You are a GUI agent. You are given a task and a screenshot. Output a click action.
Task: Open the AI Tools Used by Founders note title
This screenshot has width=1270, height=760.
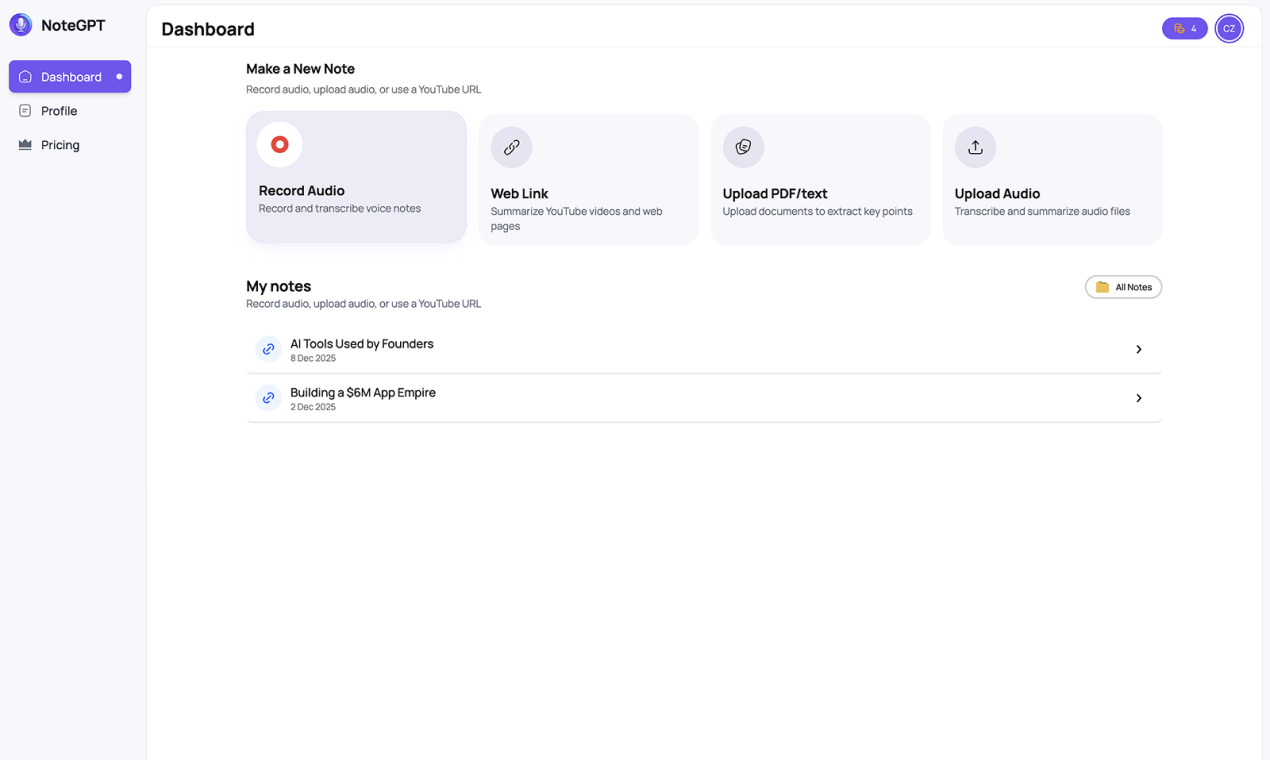pos(362,344)
